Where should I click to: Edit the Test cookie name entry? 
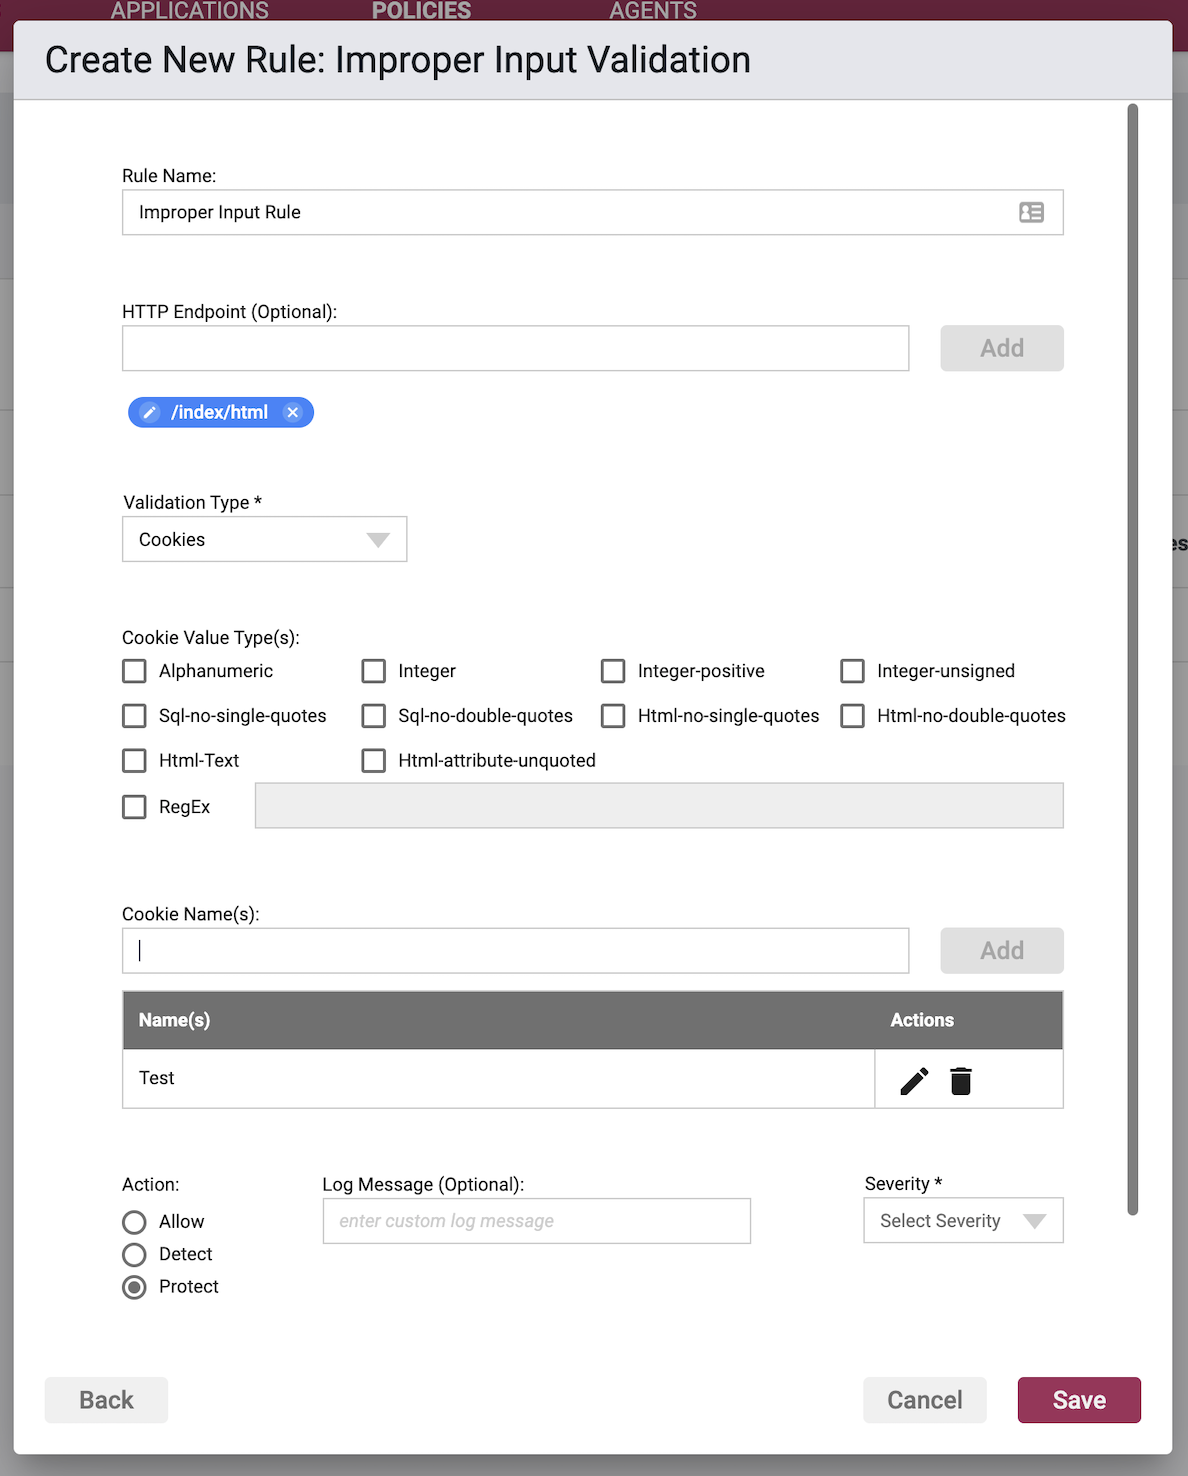pyautogui.click(x=914, y=1080)
